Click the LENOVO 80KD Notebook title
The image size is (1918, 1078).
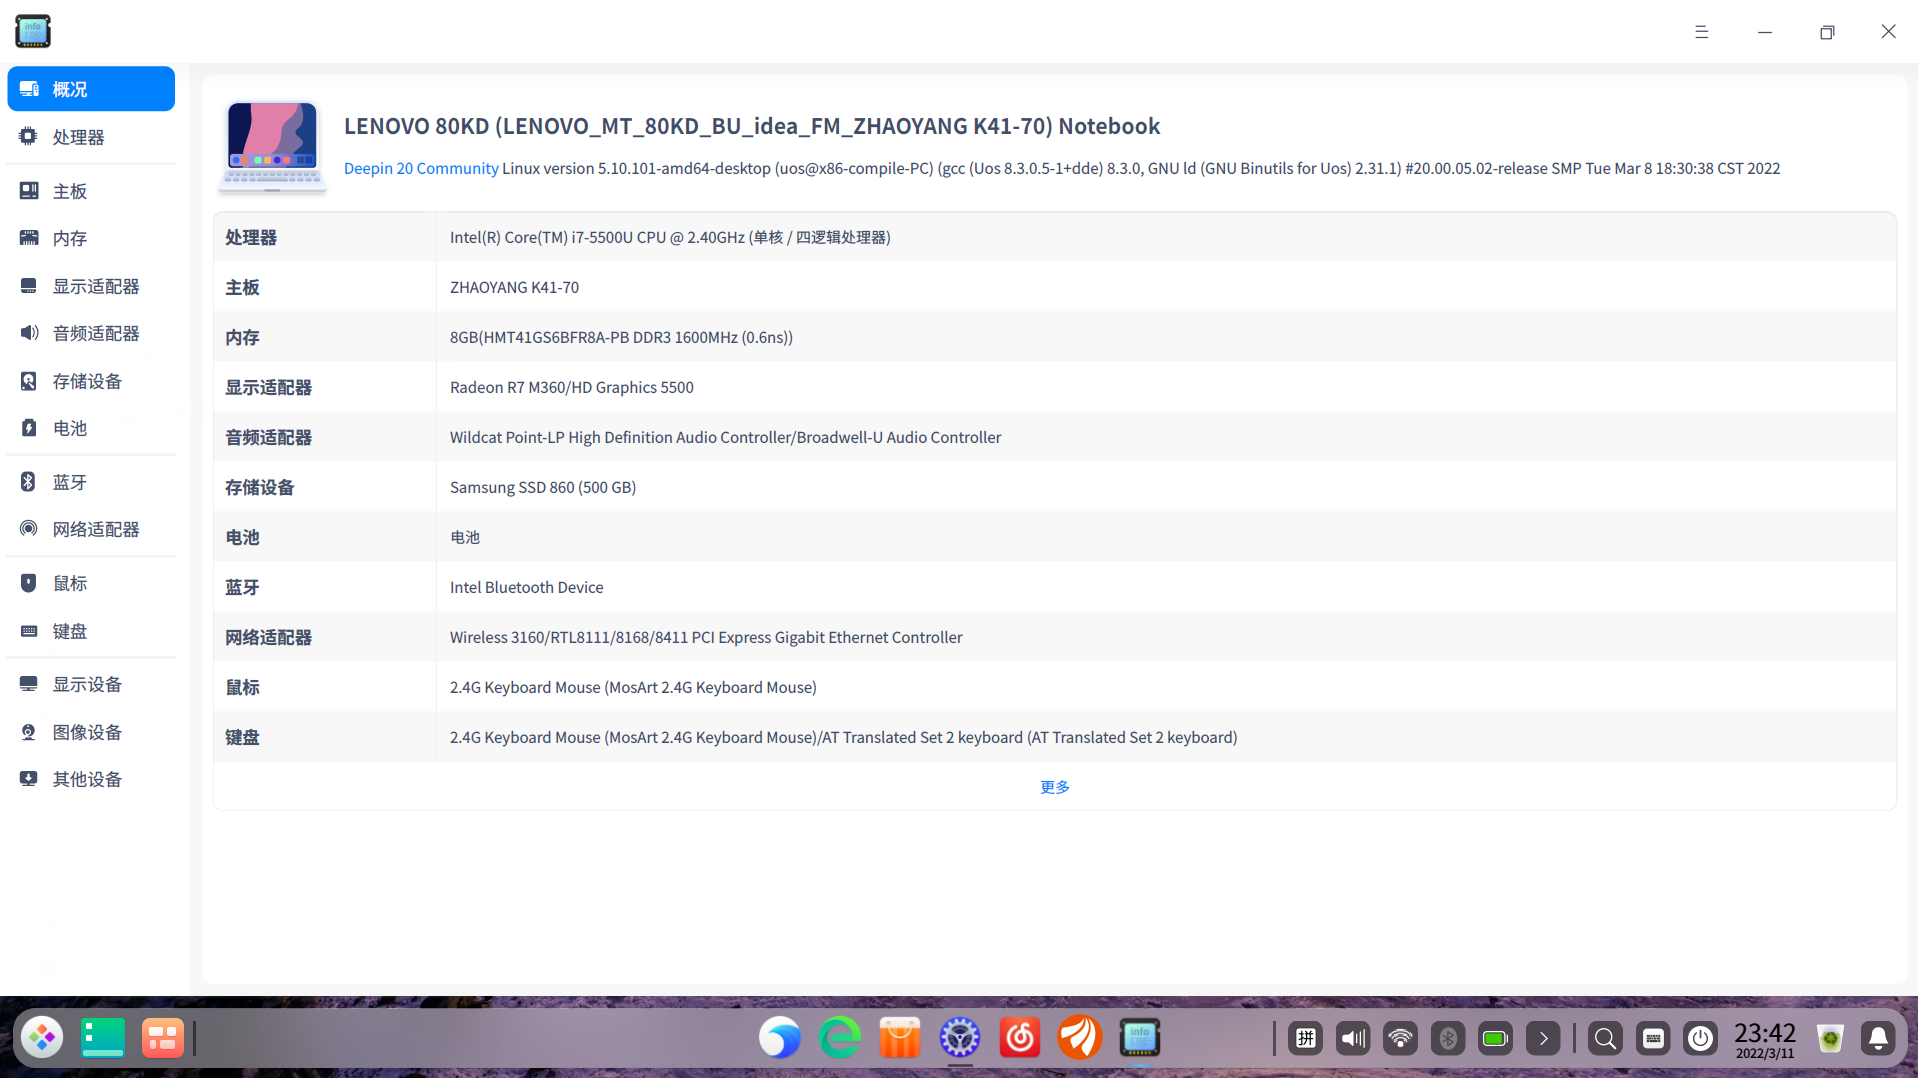[x=752, y=126]
